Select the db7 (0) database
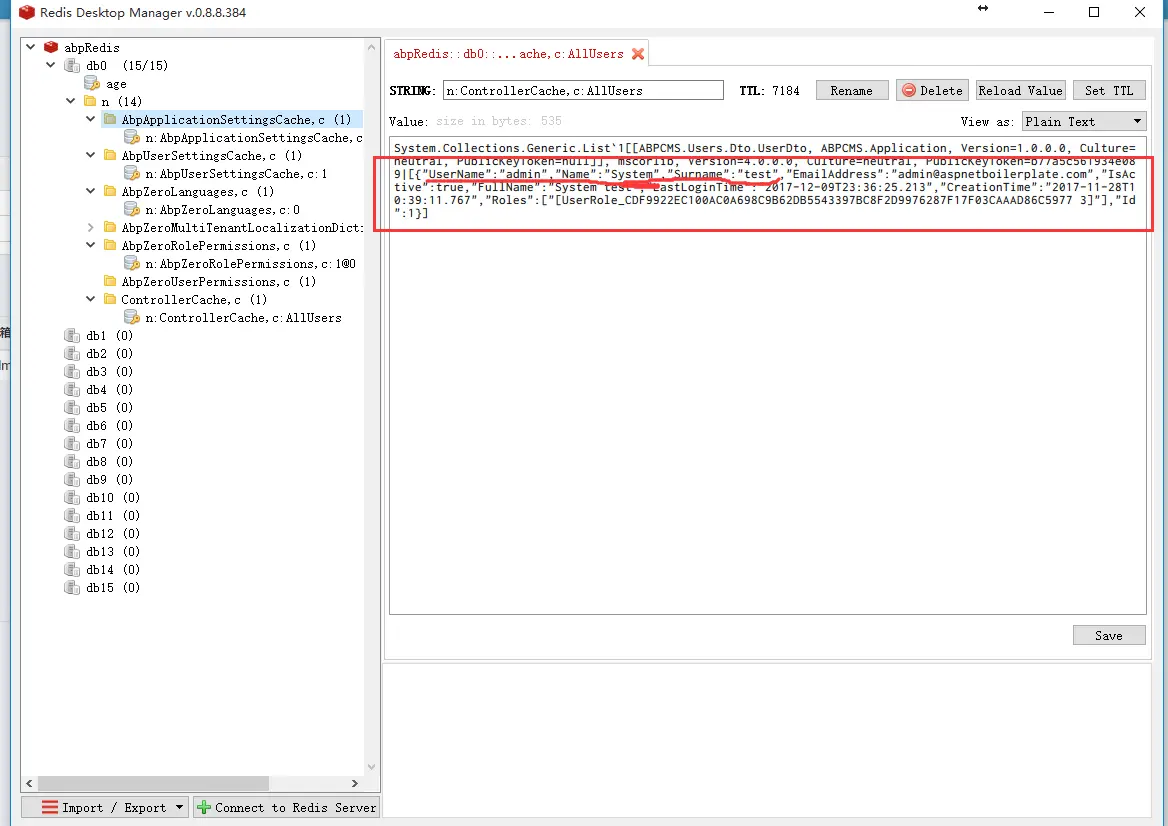 click(110, 443)
